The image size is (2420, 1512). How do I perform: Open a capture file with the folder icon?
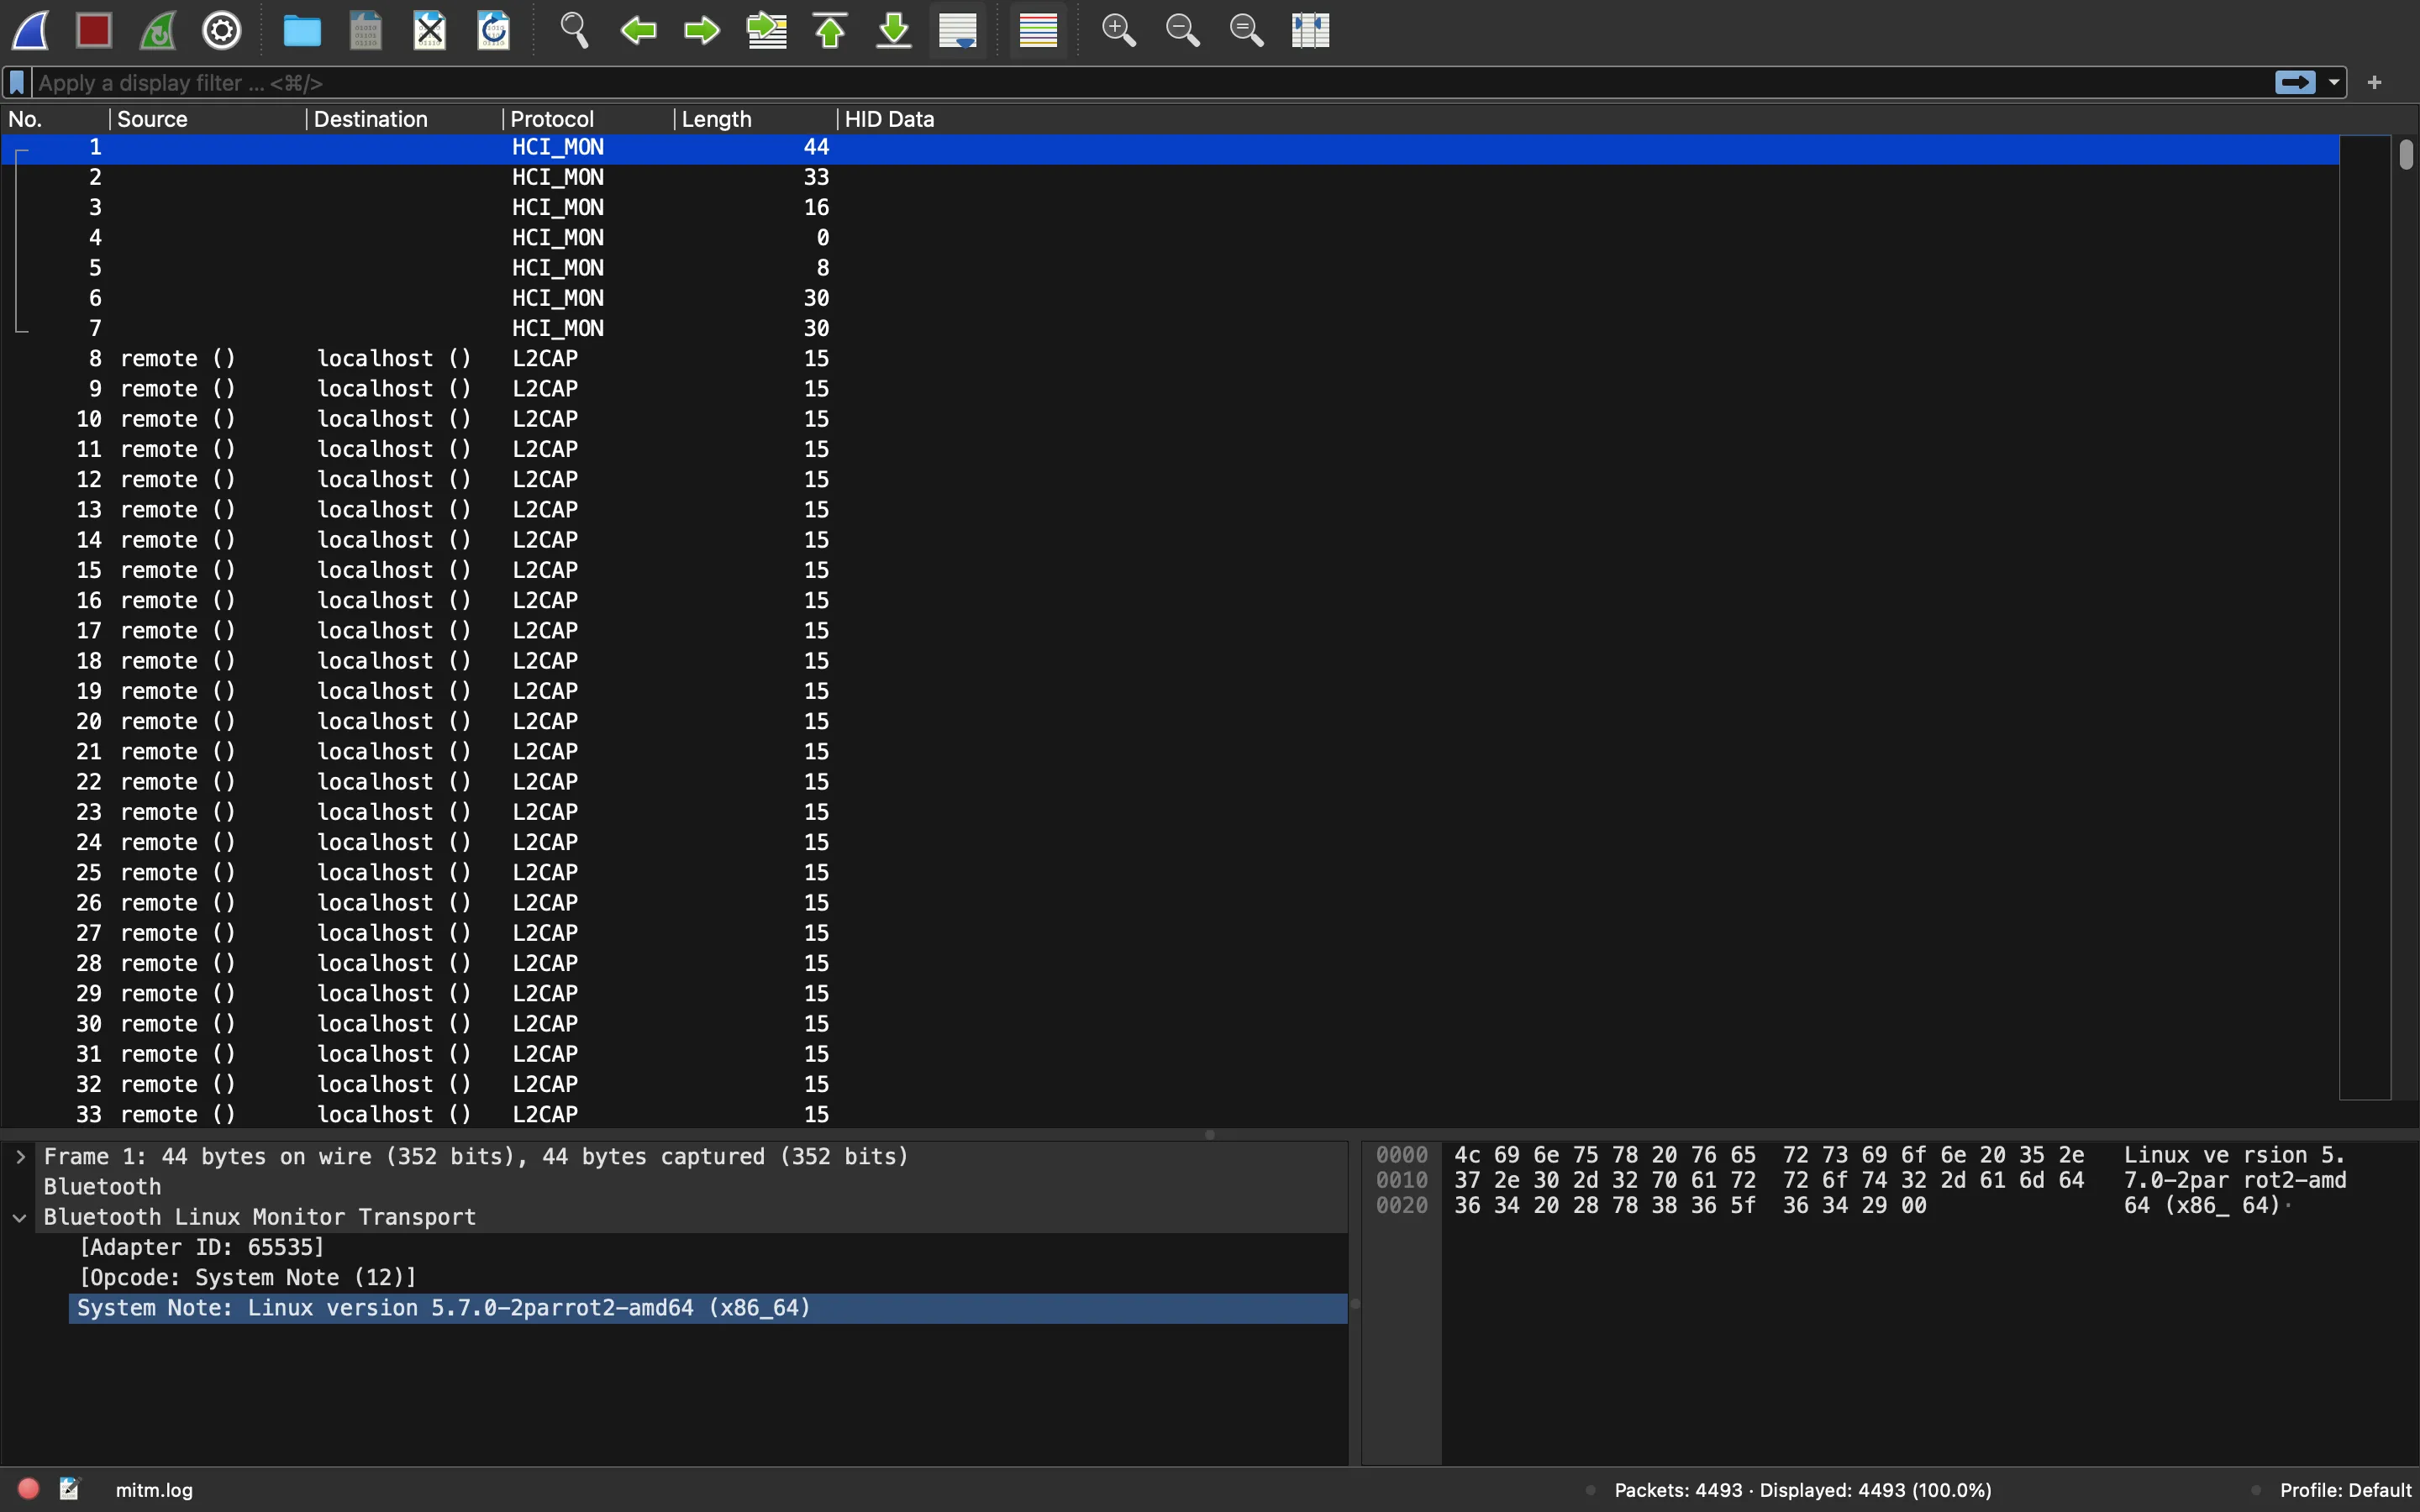[302, 30]
